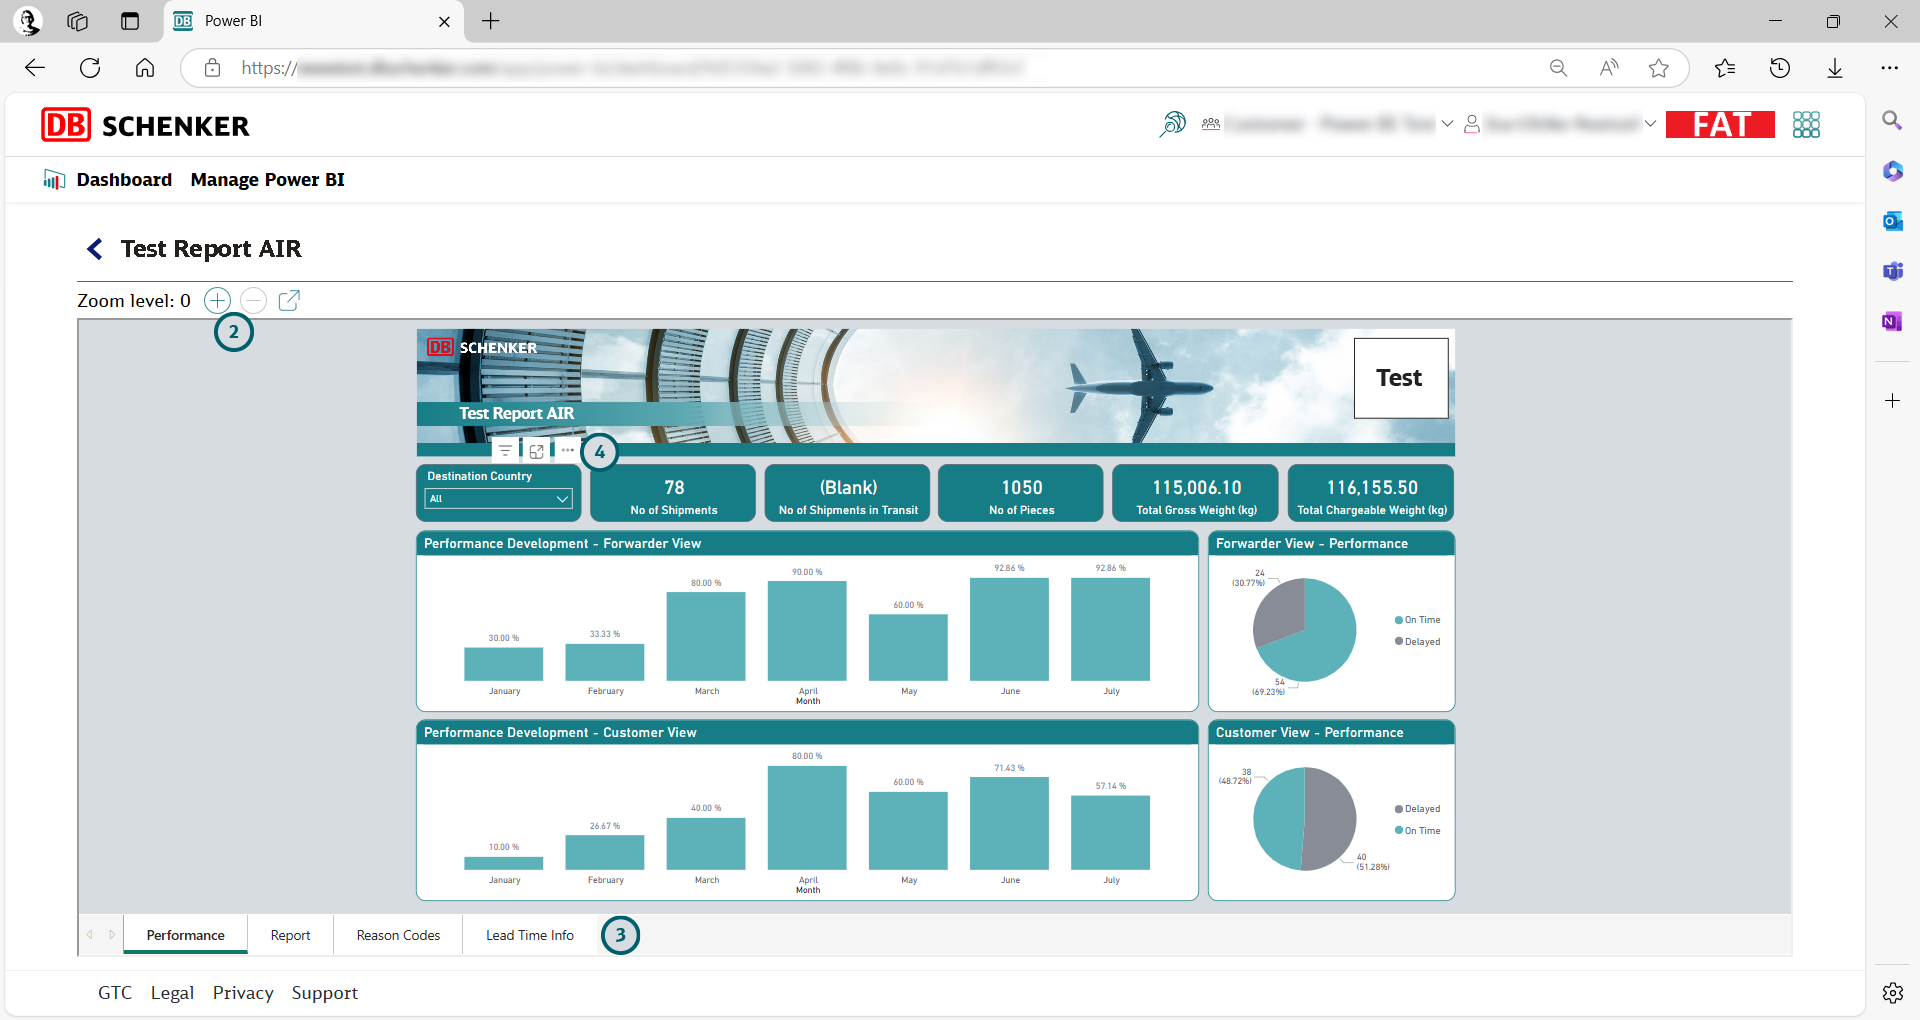Zoom in on the report
1920x1020 pixels.
coord(216,300)
